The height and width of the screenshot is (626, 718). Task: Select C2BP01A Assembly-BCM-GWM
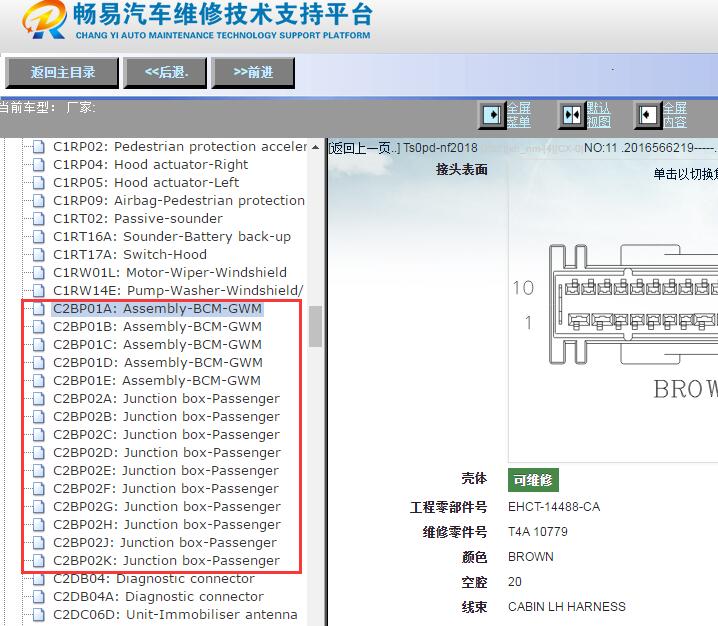pyautogui.click(x=158, y=309)
